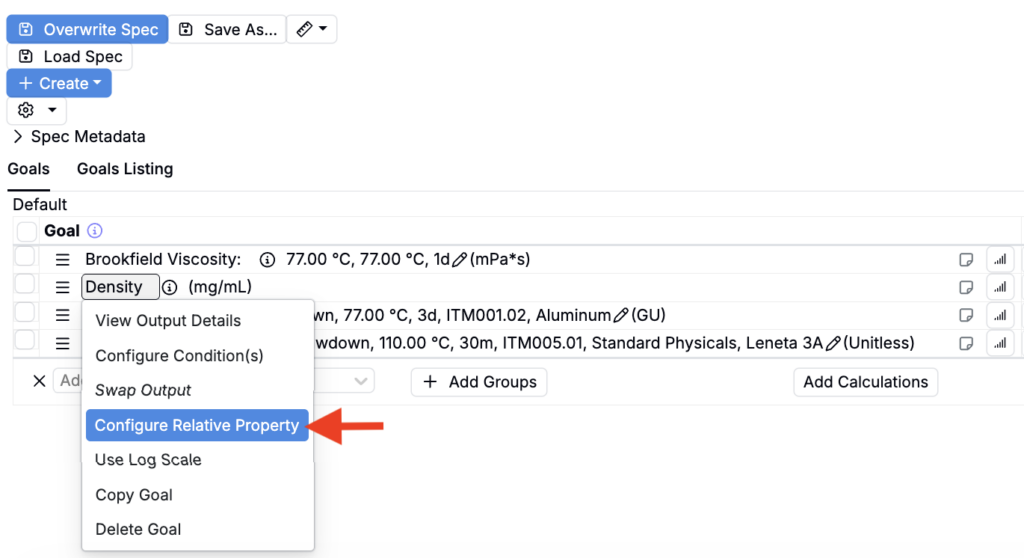Image resolution: width=1024 pixels, height=558 pixels.
Task: Click the Overwrite Spec button
Action: [88, 30]
